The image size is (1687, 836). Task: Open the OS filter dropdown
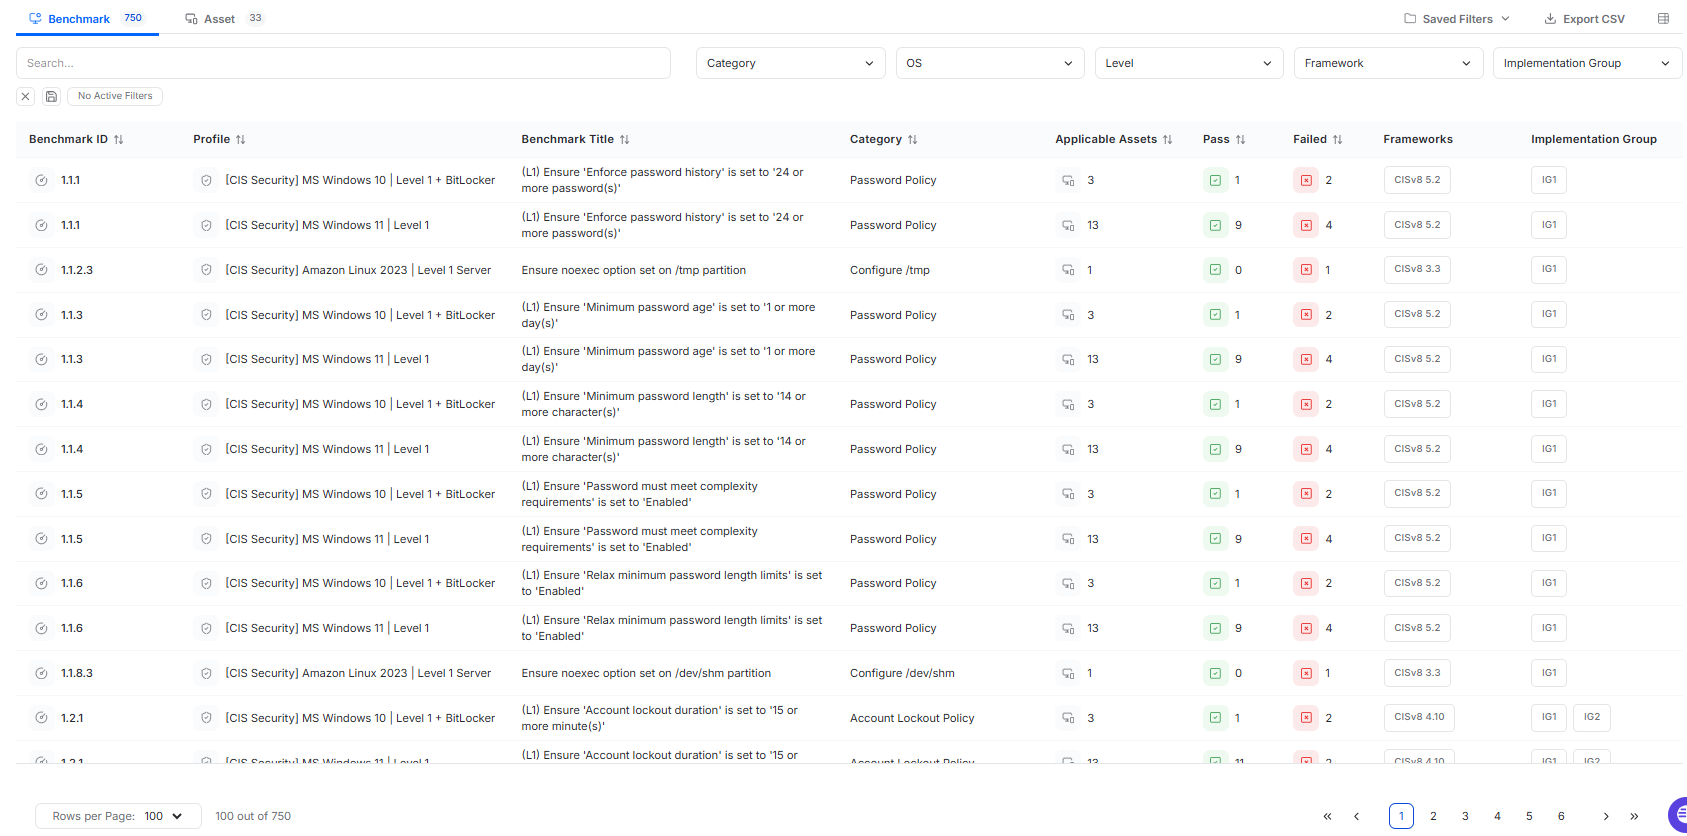click(x=989, y=63)
